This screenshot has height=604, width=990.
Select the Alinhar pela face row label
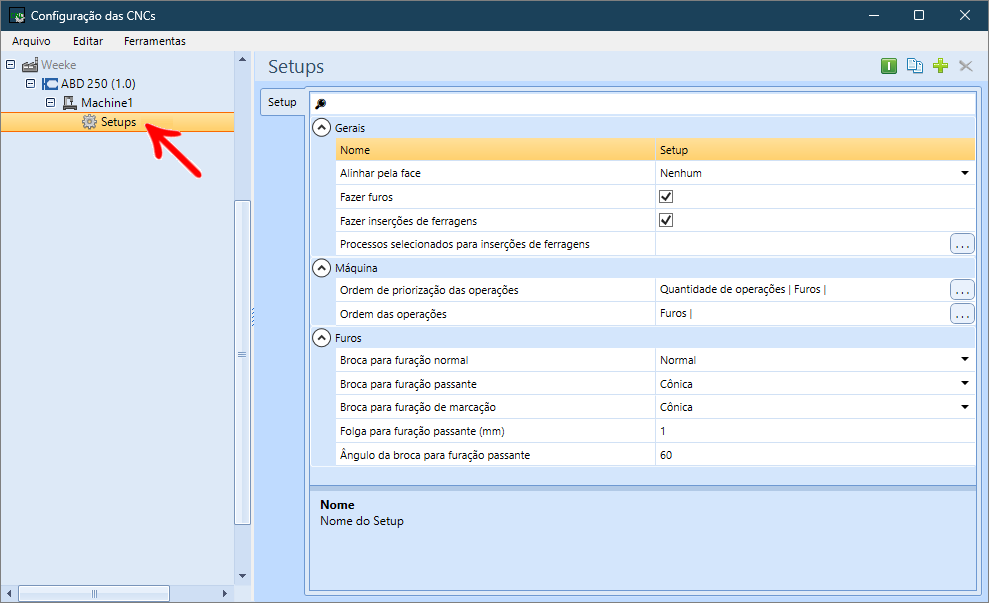[x=380, y=173]
